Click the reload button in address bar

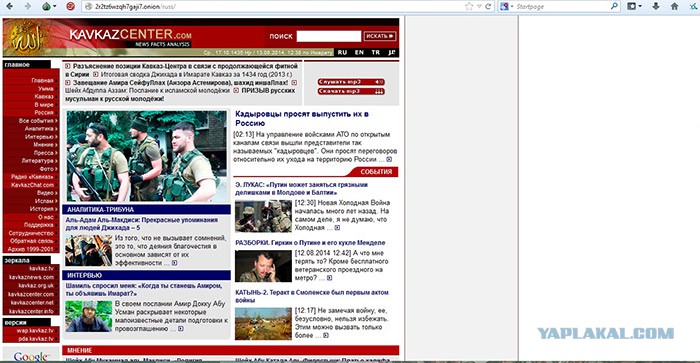point(488,6)
